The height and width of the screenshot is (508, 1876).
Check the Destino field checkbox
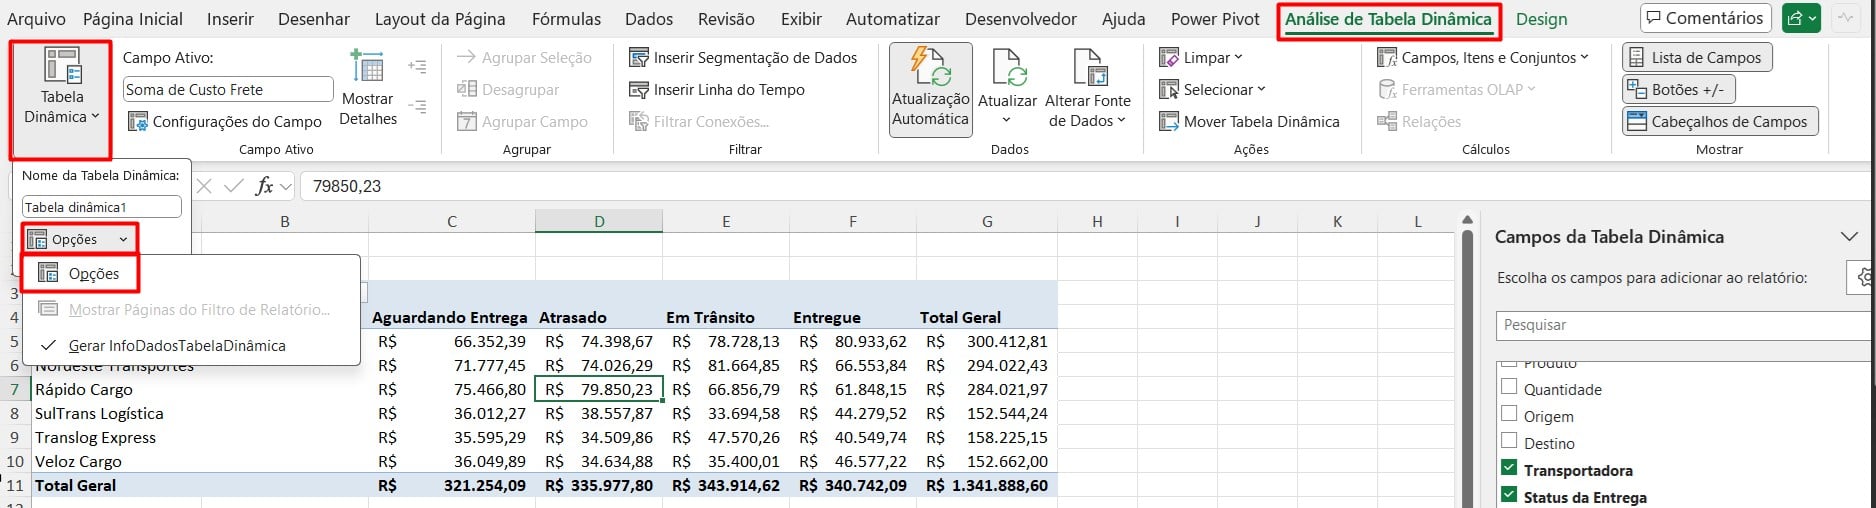[x=1509, y=440]
